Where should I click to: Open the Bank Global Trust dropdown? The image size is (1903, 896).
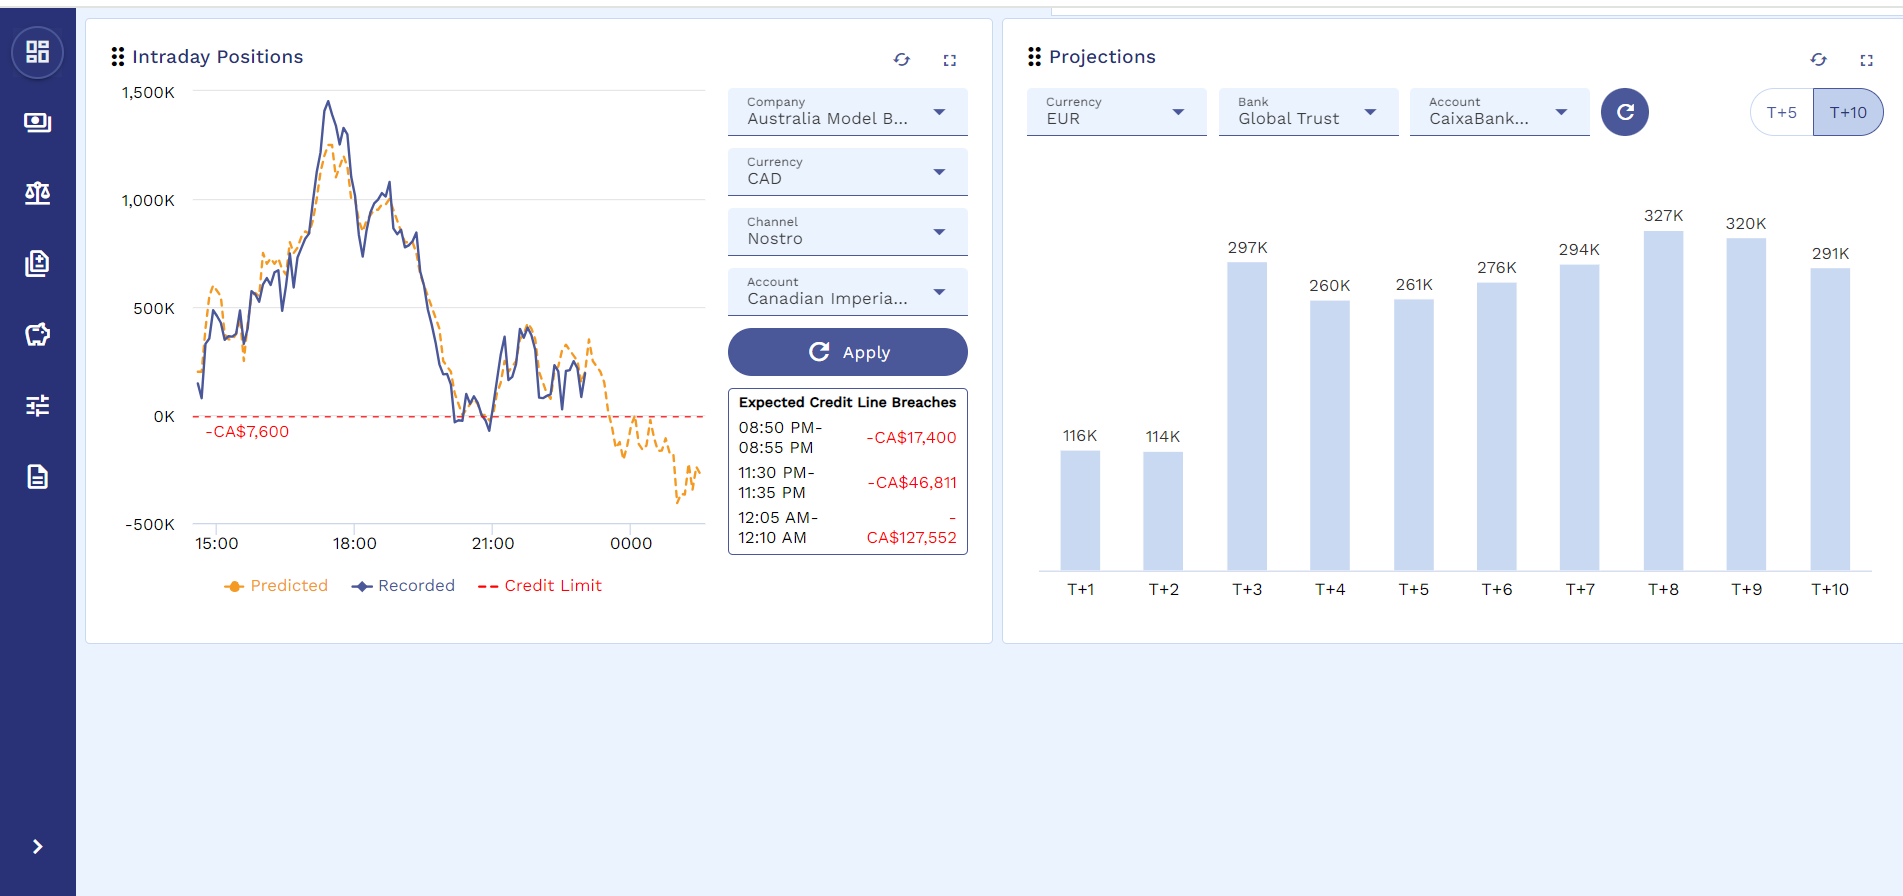click(x=1309, y=112)
